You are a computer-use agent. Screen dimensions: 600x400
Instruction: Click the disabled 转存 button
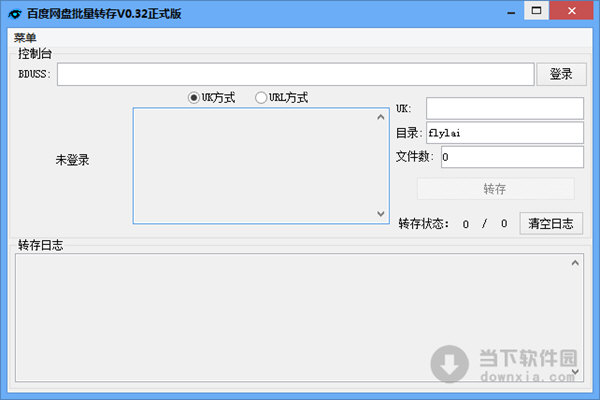496,189
